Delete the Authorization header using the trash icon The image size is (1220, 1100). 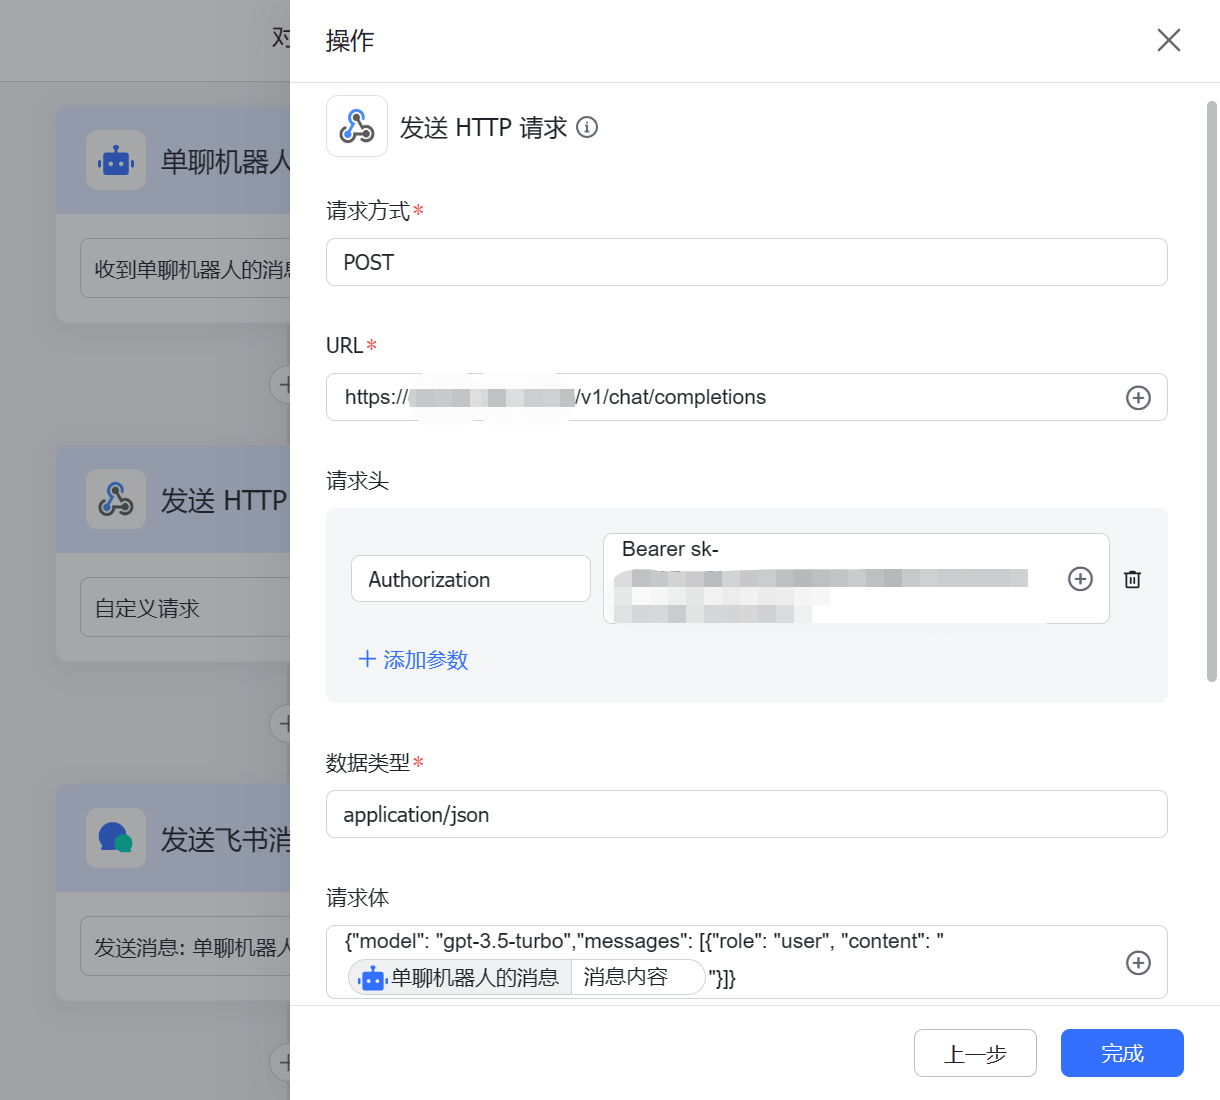1131,579
